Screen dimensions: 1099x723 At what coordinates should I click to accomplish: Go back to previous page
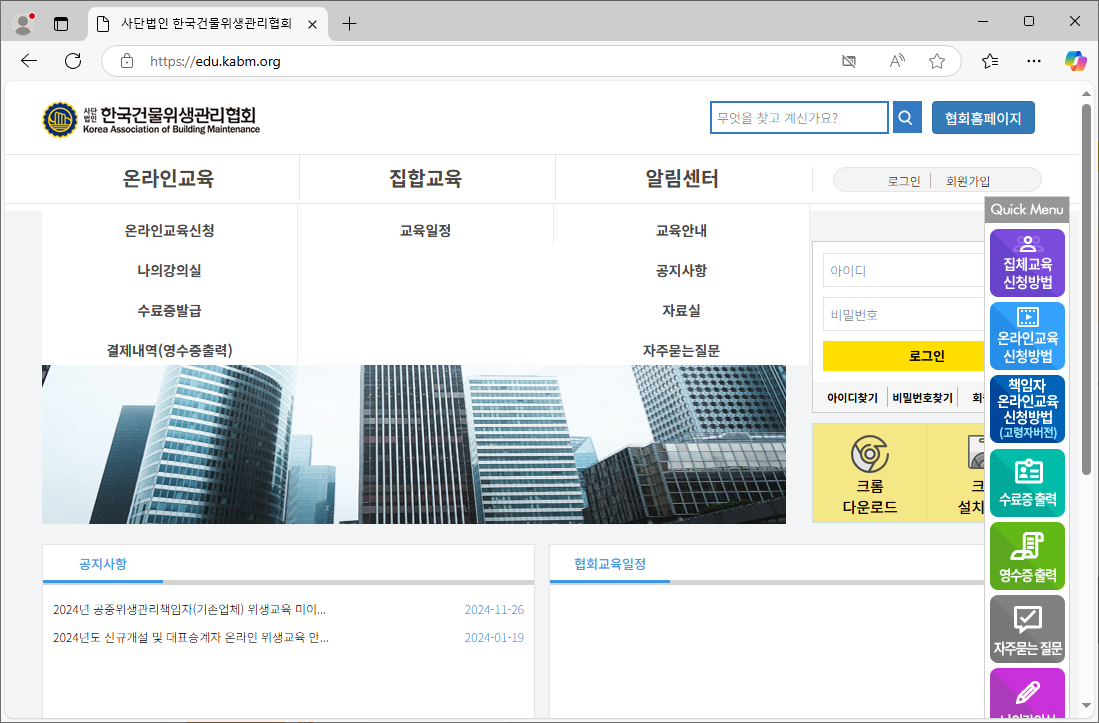tap(29, 61)
